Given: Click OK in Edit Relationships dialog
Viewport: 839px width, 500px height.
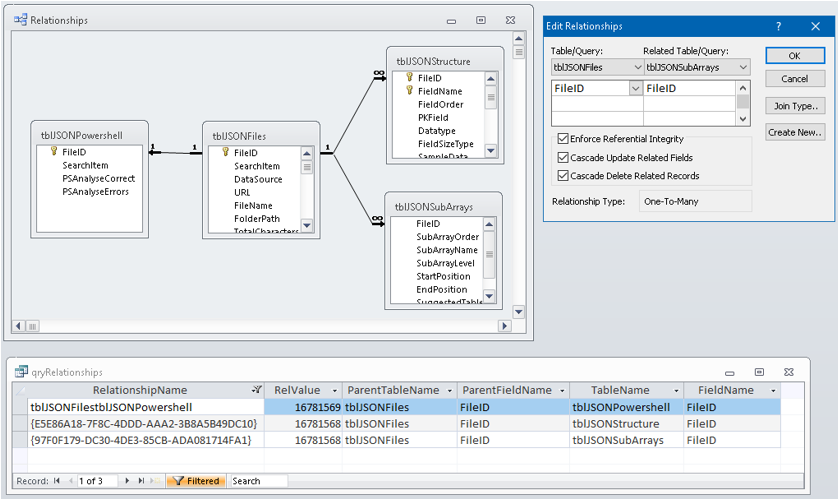Looking at the screenshot, I should (x=795, y=56).
